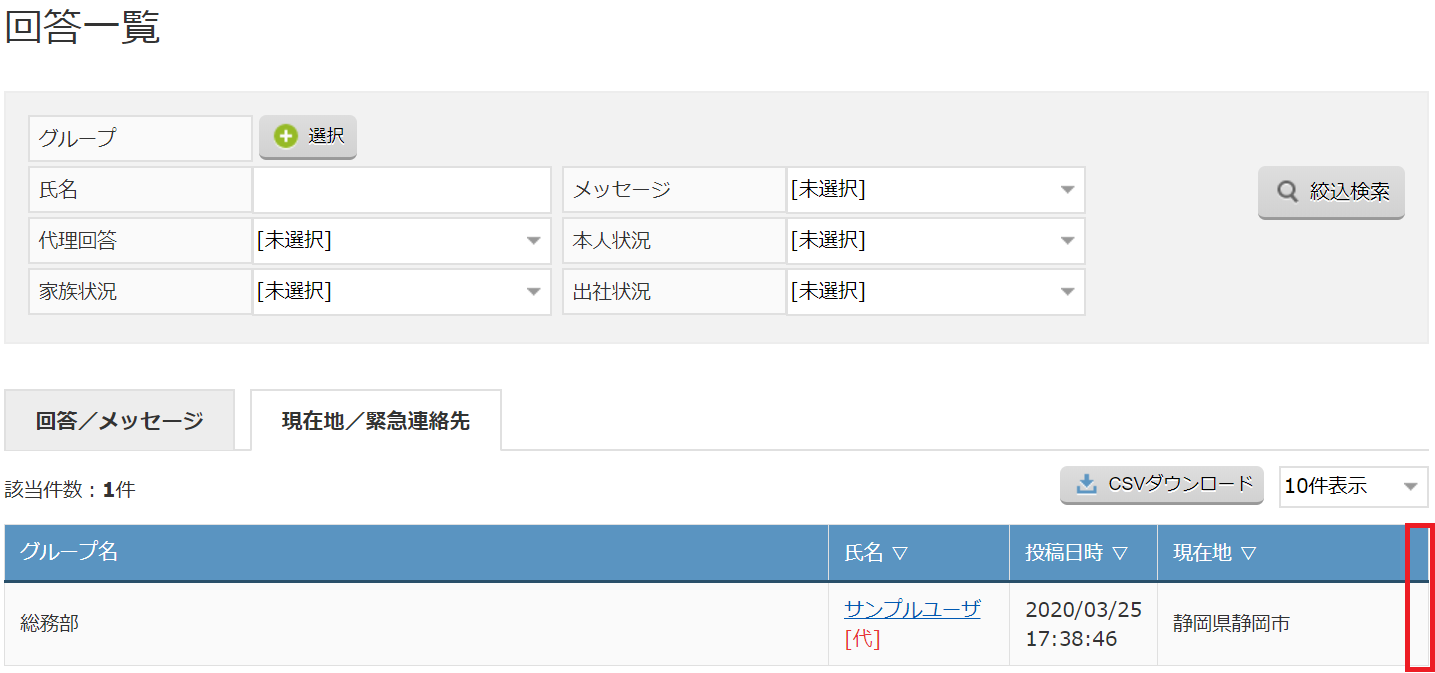
Task: Expand the 代理回答 dropdown
Action: tap(401, 241)
